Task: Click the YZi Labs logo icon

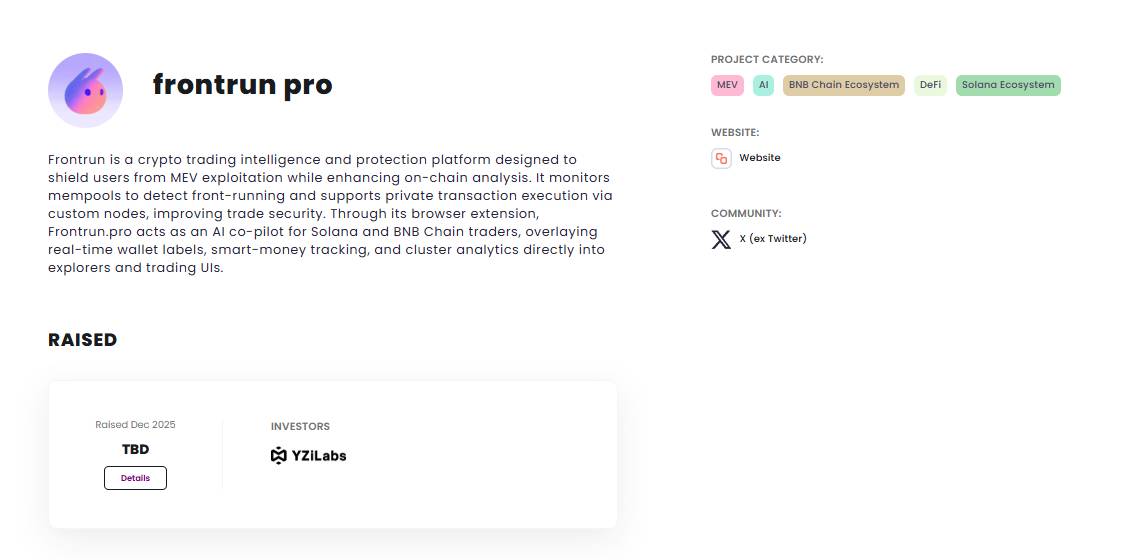Action: coord(279,456)
